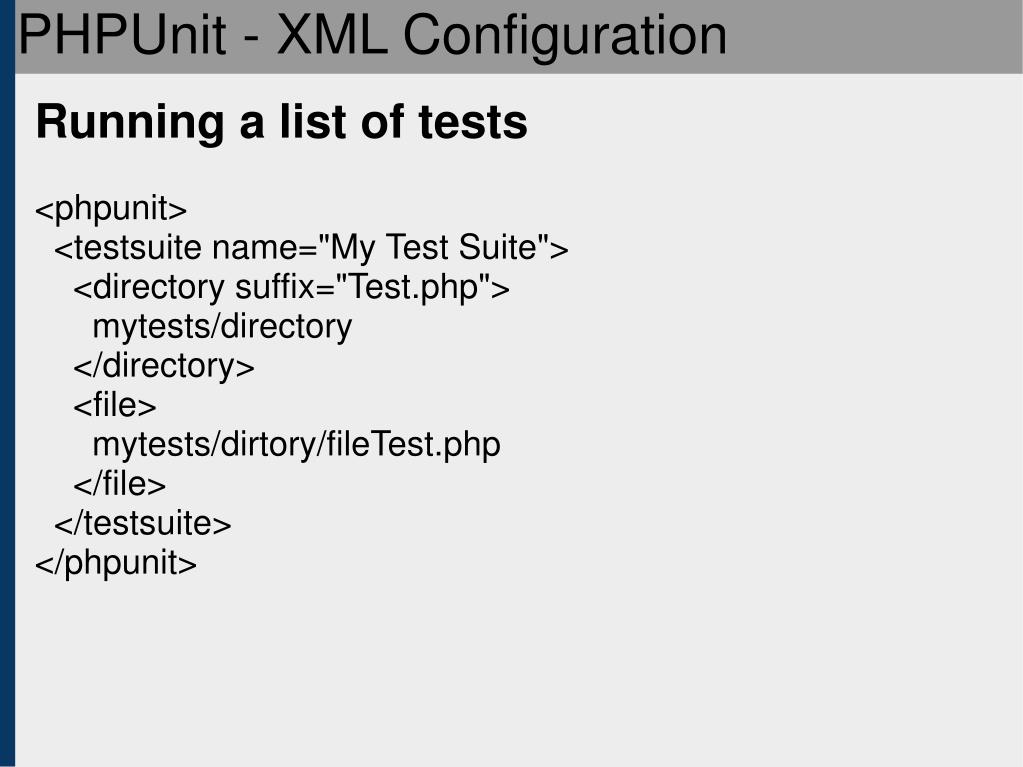Click the word Configuration in the title
Image resolution: width=1023 pixels, height=767 pixels.
click(x=565, y=37)
